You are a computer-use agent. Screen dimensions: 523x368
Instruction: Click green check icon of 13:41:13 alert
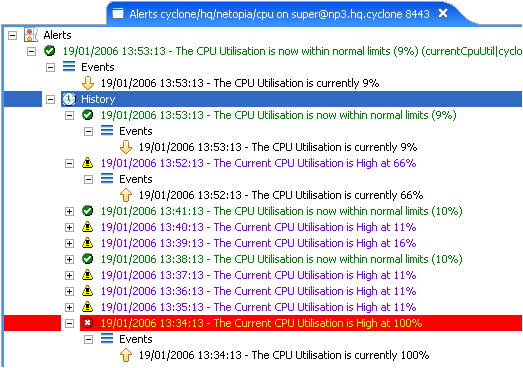pyautogui.click(x=88, y=211)
